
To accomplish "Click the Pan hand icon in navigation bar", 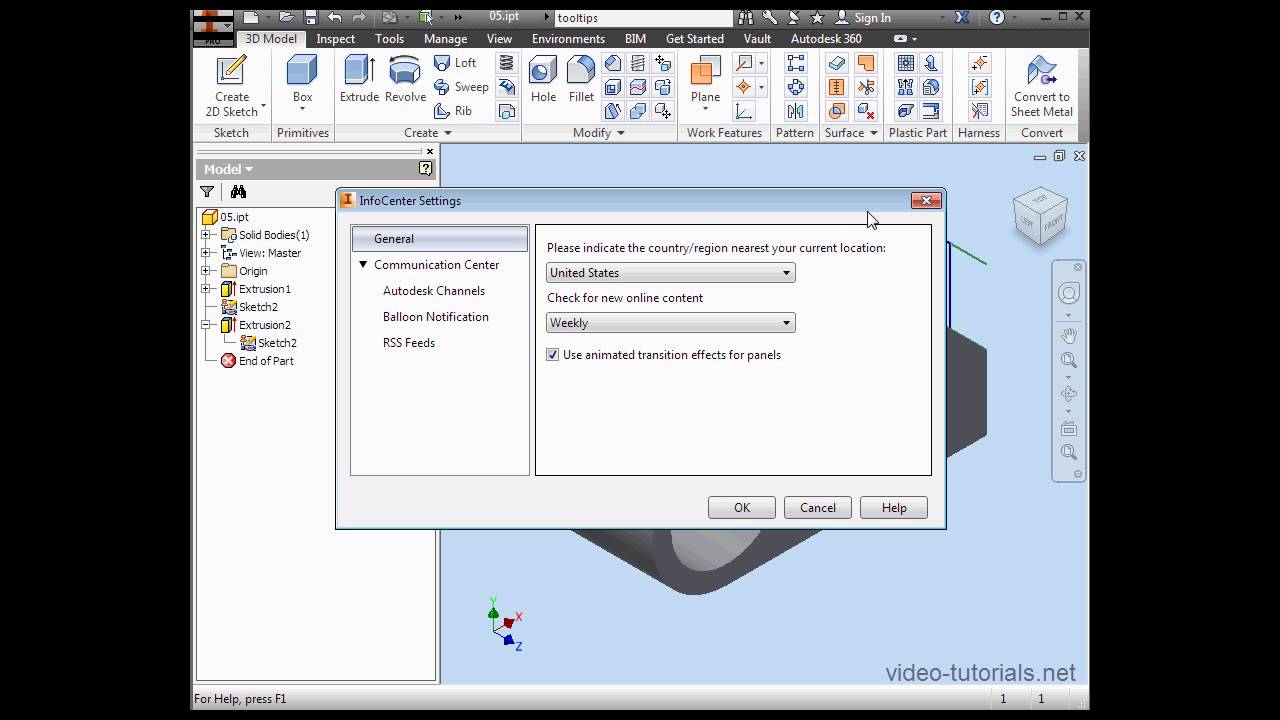I will [x=1069, y=336].
